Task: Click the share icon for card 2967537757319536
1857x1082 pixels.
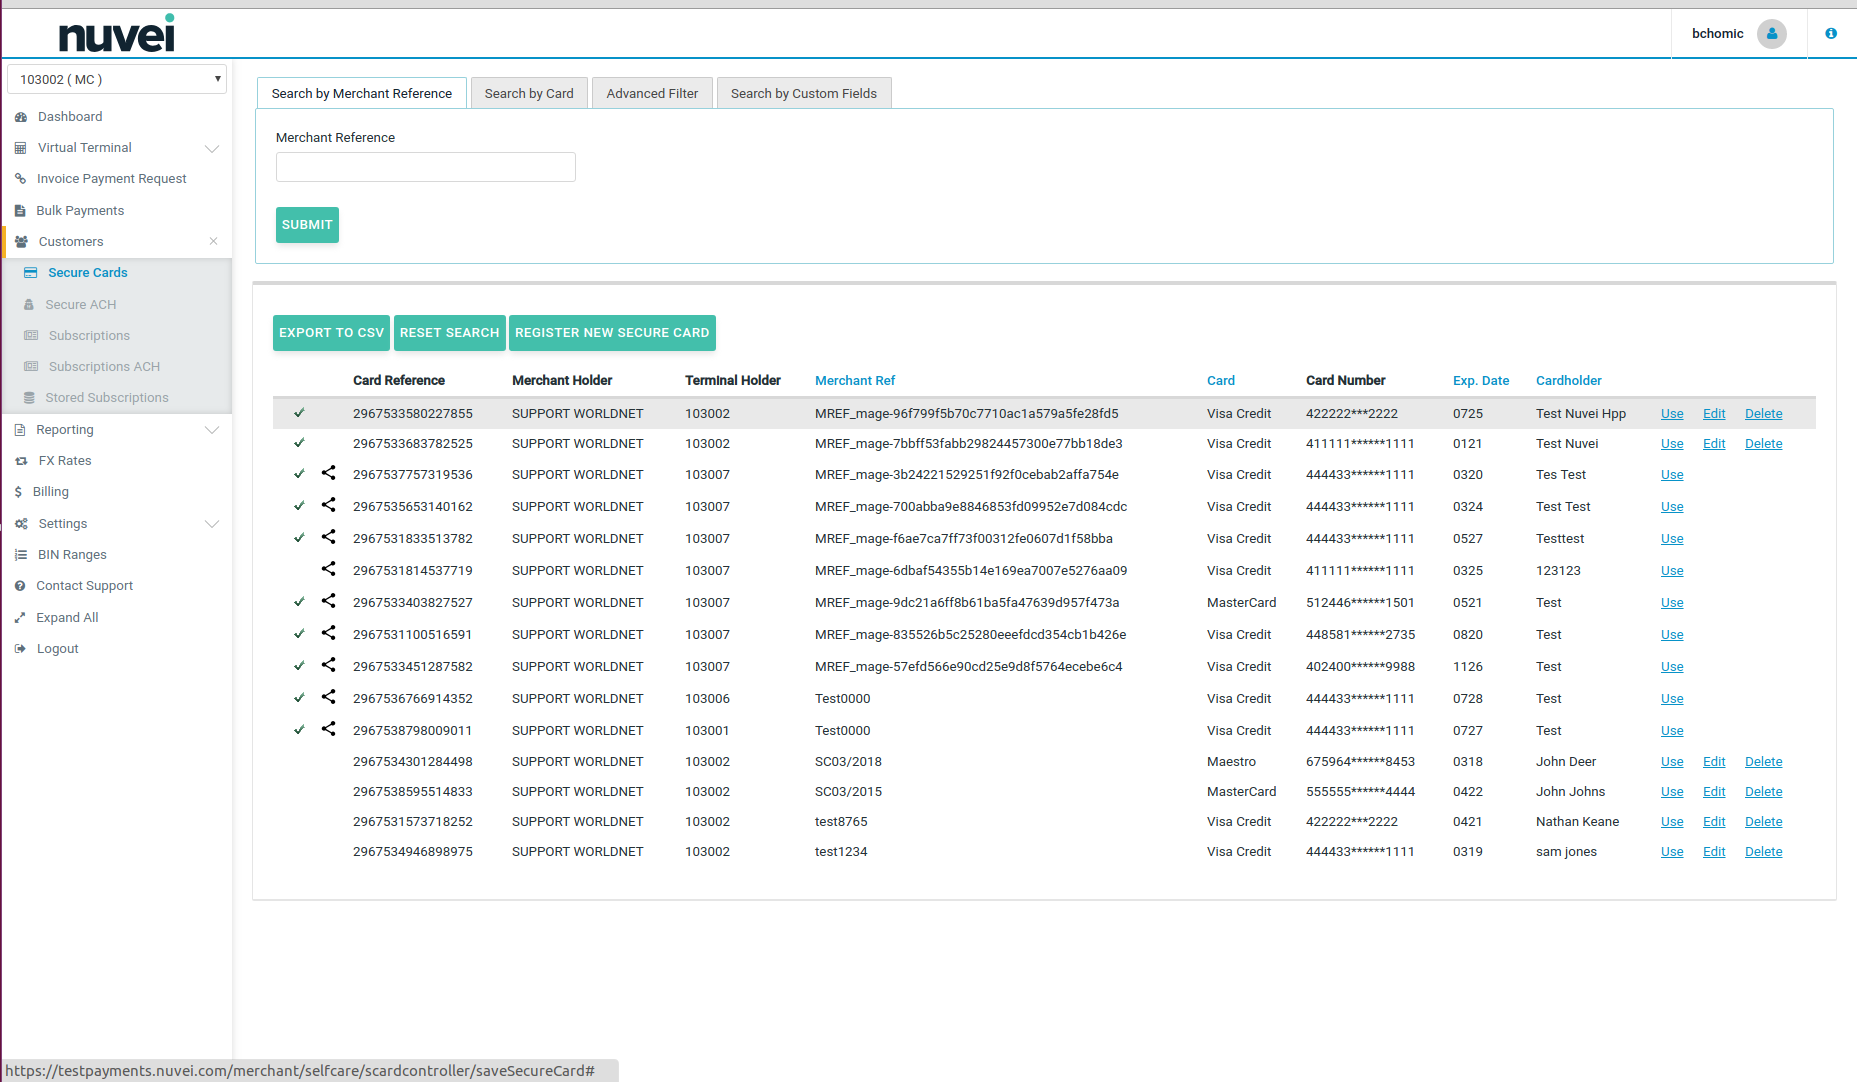Action: click(x=328, y=473)
